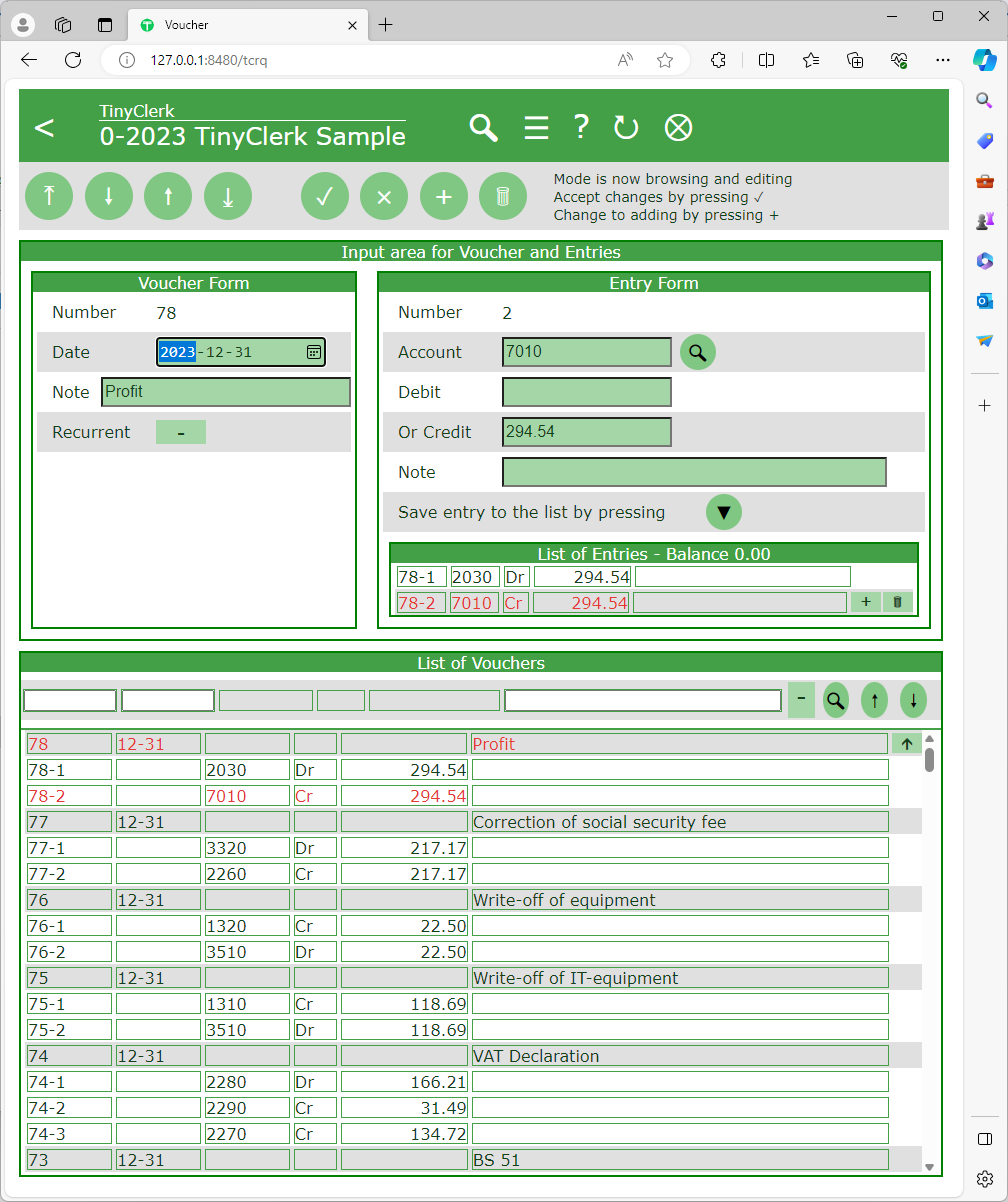
Task: Click the voucher Note field containing Profit
Action: 226,392
